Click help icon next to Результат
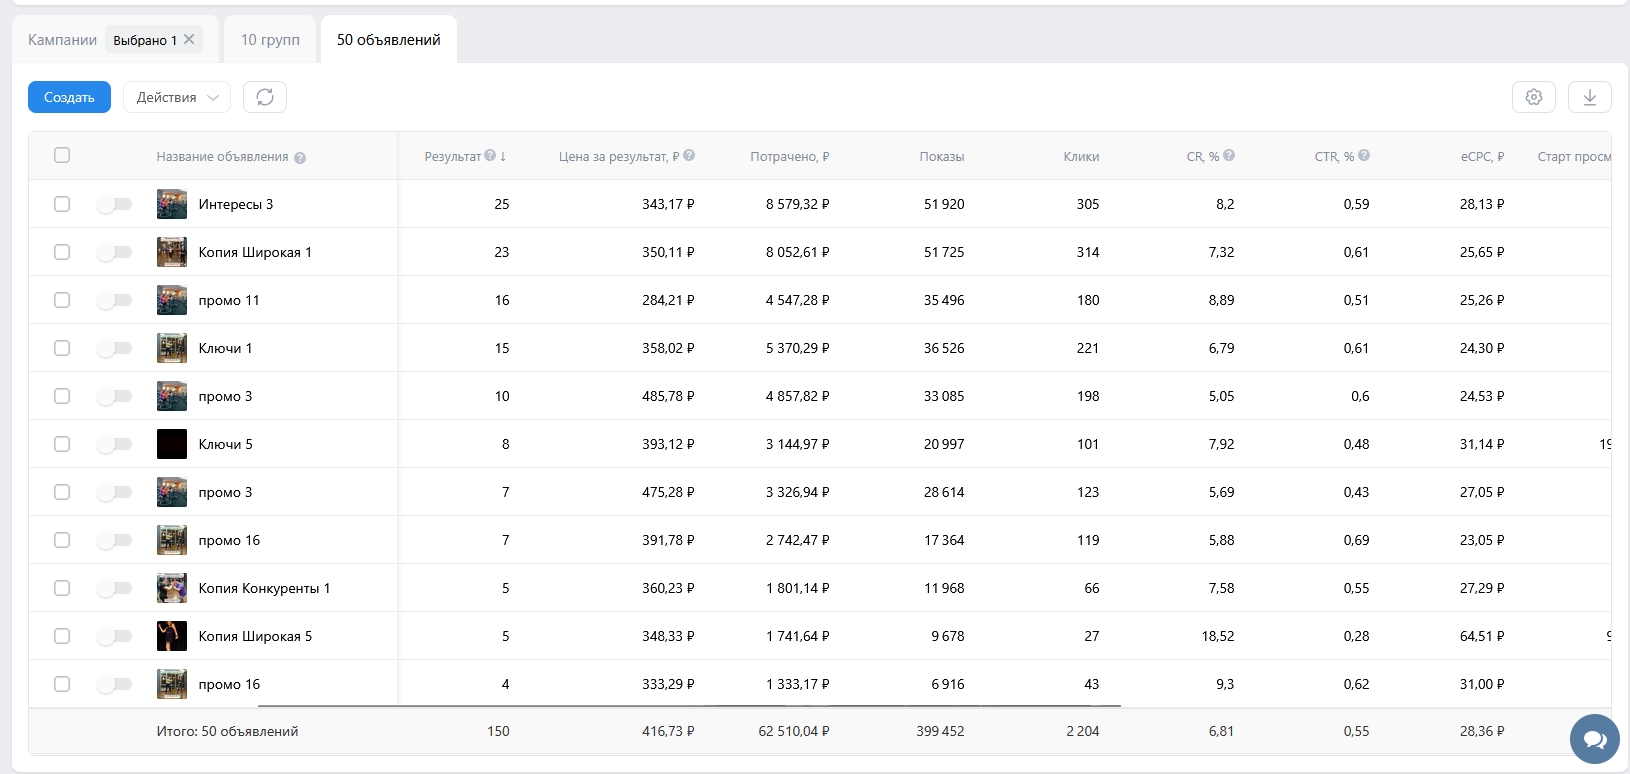Viewport: 1630px width, 774px height. pos(490,156)
